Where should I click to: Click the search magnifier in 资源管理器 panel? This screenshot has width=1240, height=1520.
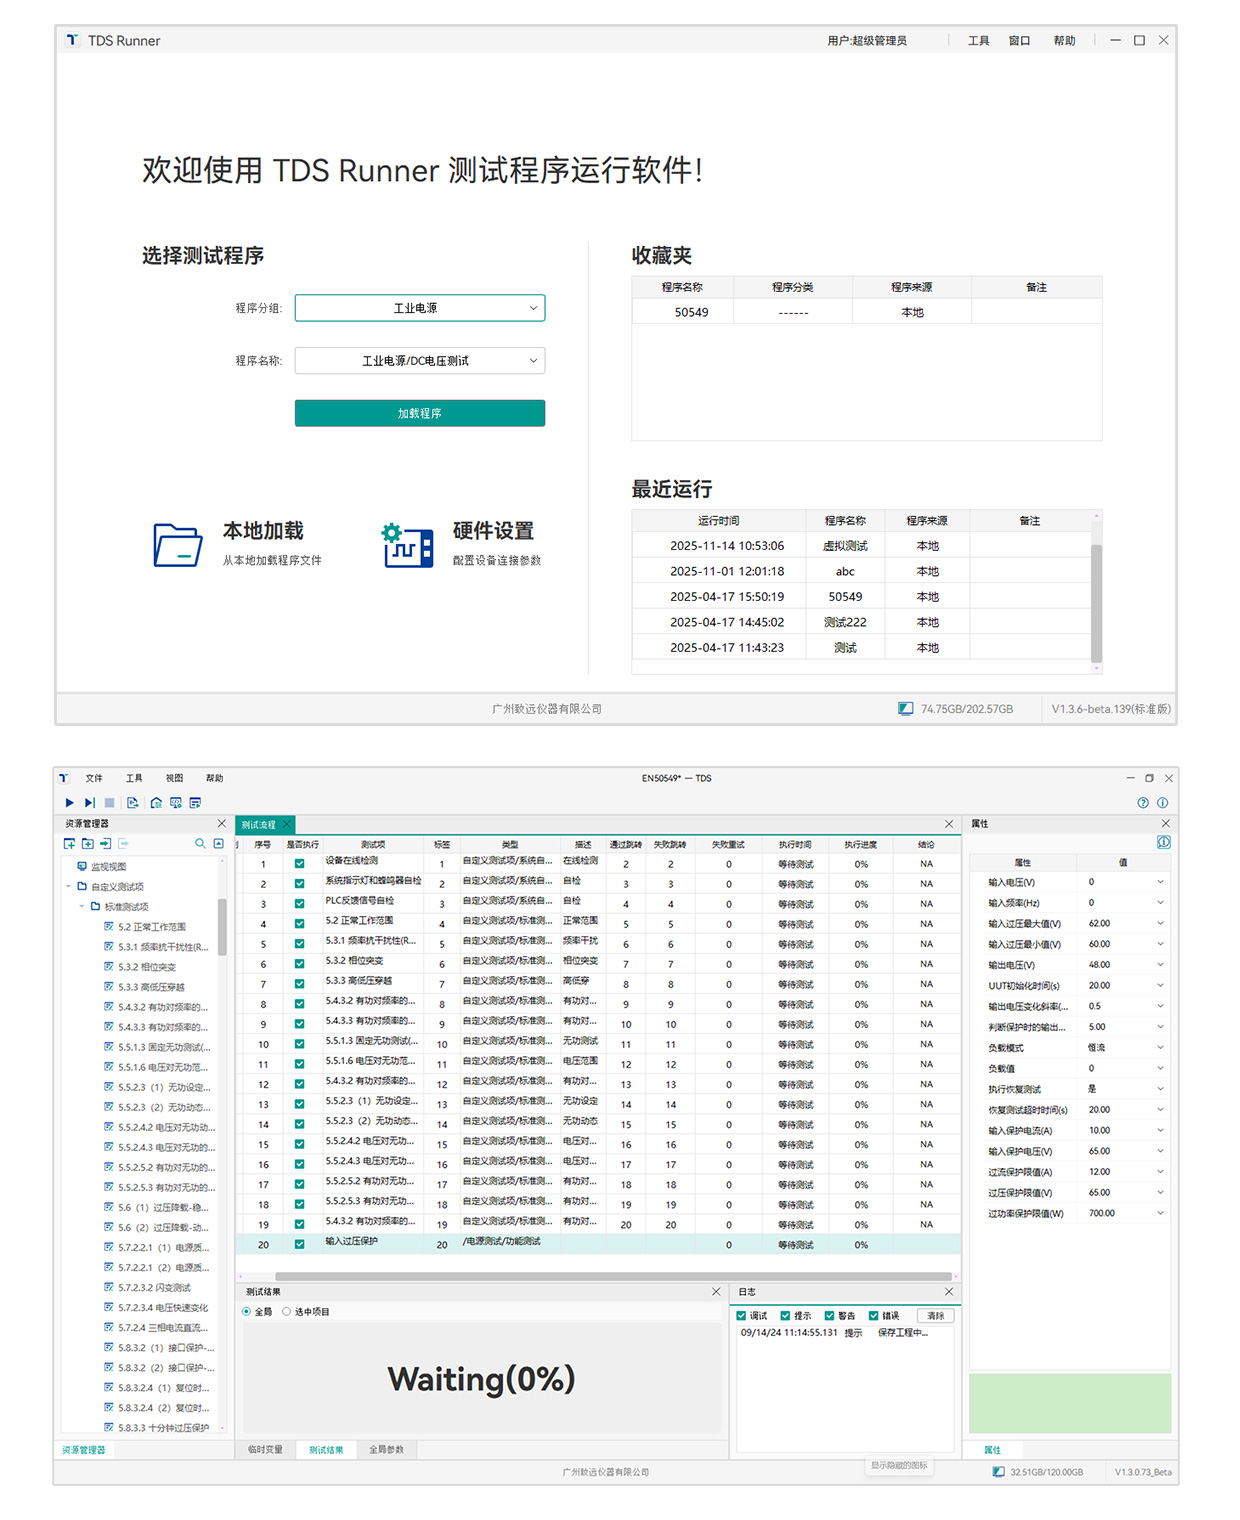[200, 844]
